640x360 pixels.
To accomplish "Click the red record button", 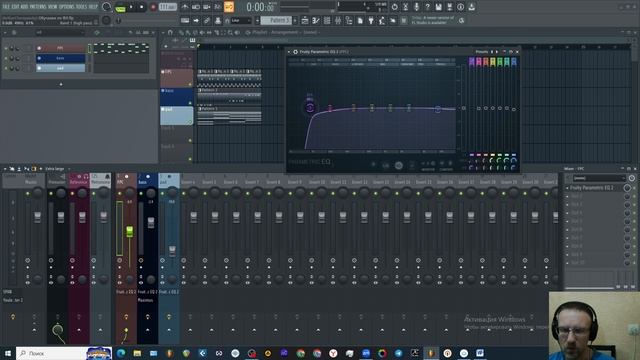I will pyautogui.click(x=153, y=7).
